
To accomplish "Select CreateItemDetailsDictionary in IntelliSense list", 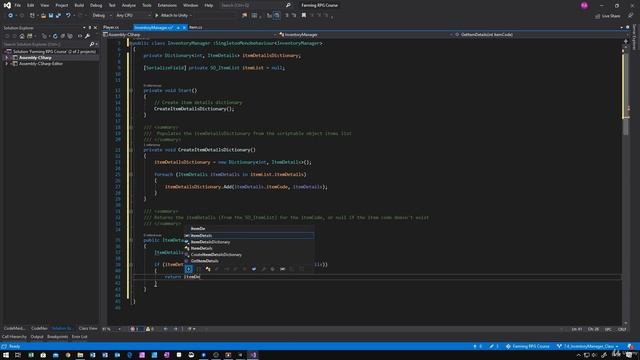I will coord(216,255).
